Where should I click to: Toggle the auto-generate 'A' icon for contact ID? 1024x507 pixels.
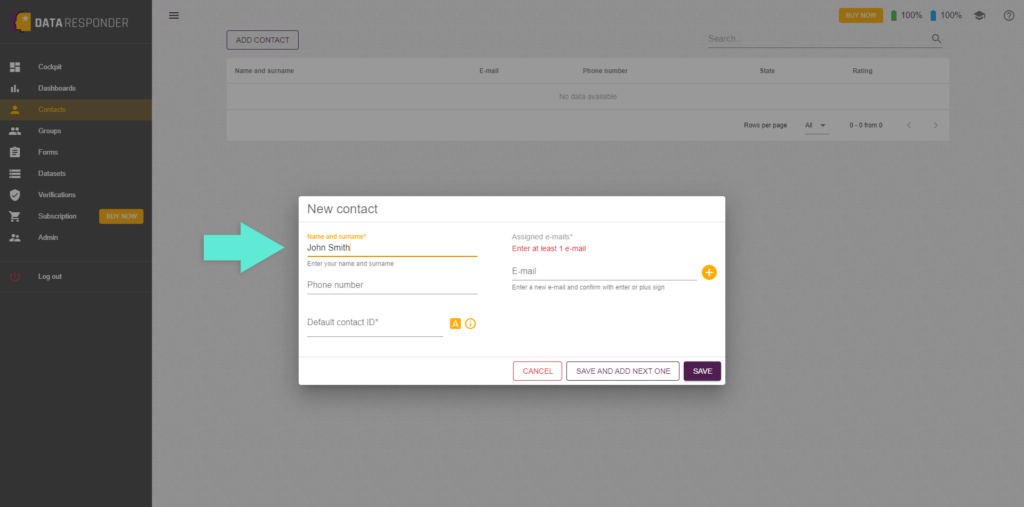pos(455,324)
